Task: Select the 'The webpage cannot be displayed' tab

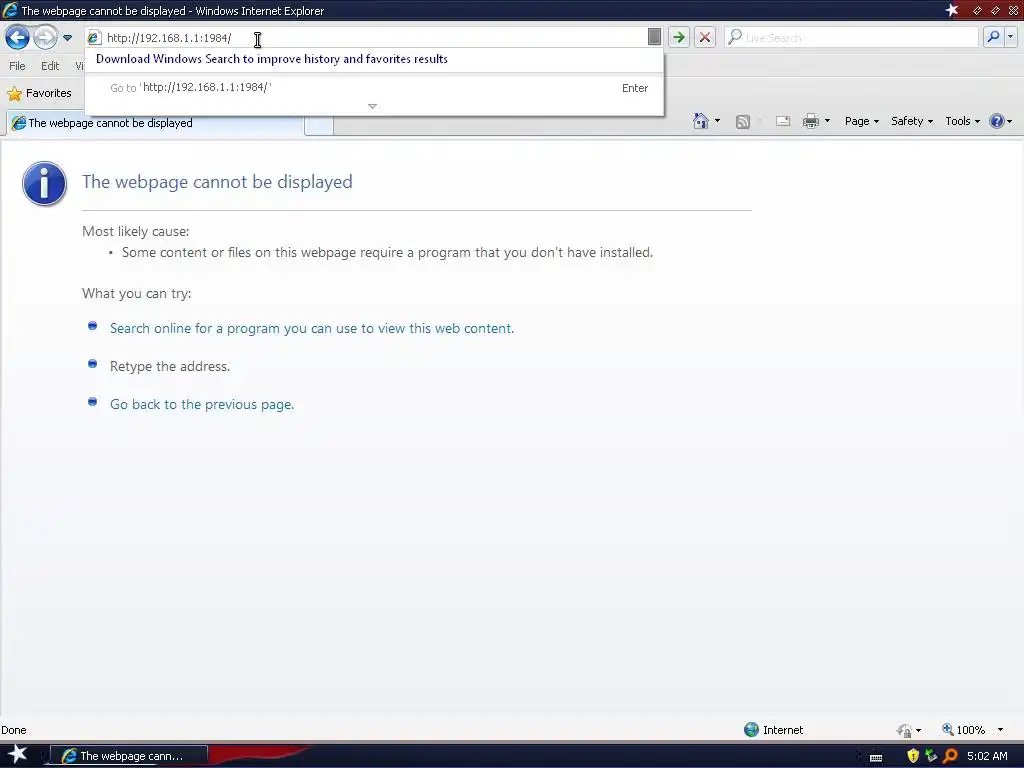Action: [x=155, y=123]
